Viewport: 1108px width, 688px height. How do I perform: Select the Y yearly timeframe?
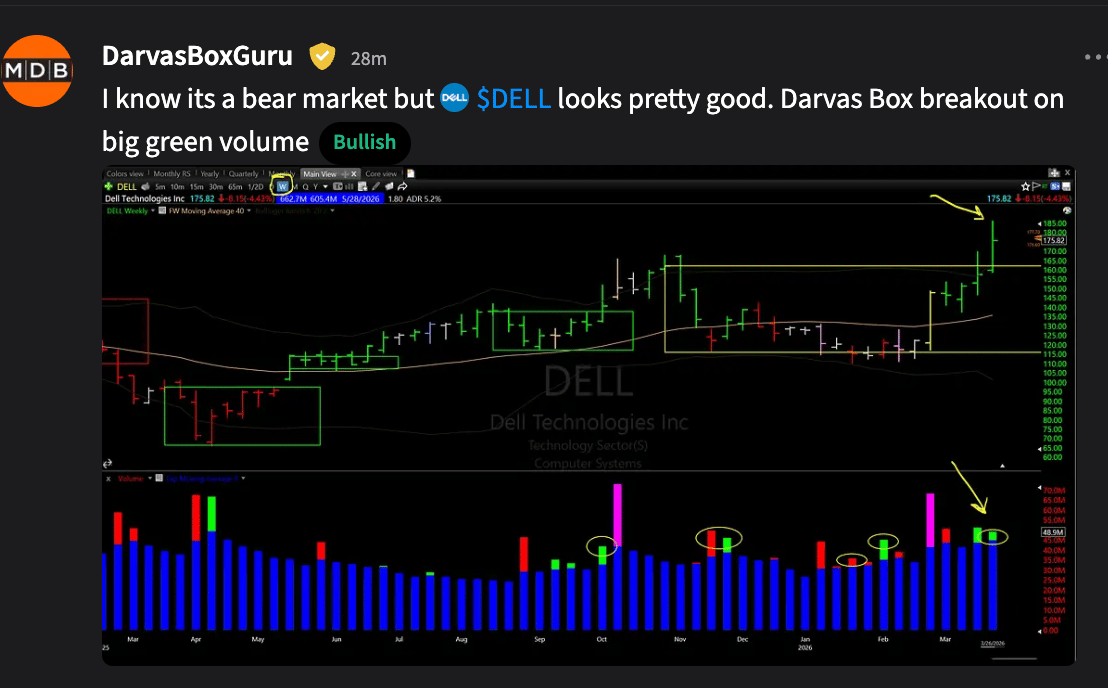(x=315, y=186)
